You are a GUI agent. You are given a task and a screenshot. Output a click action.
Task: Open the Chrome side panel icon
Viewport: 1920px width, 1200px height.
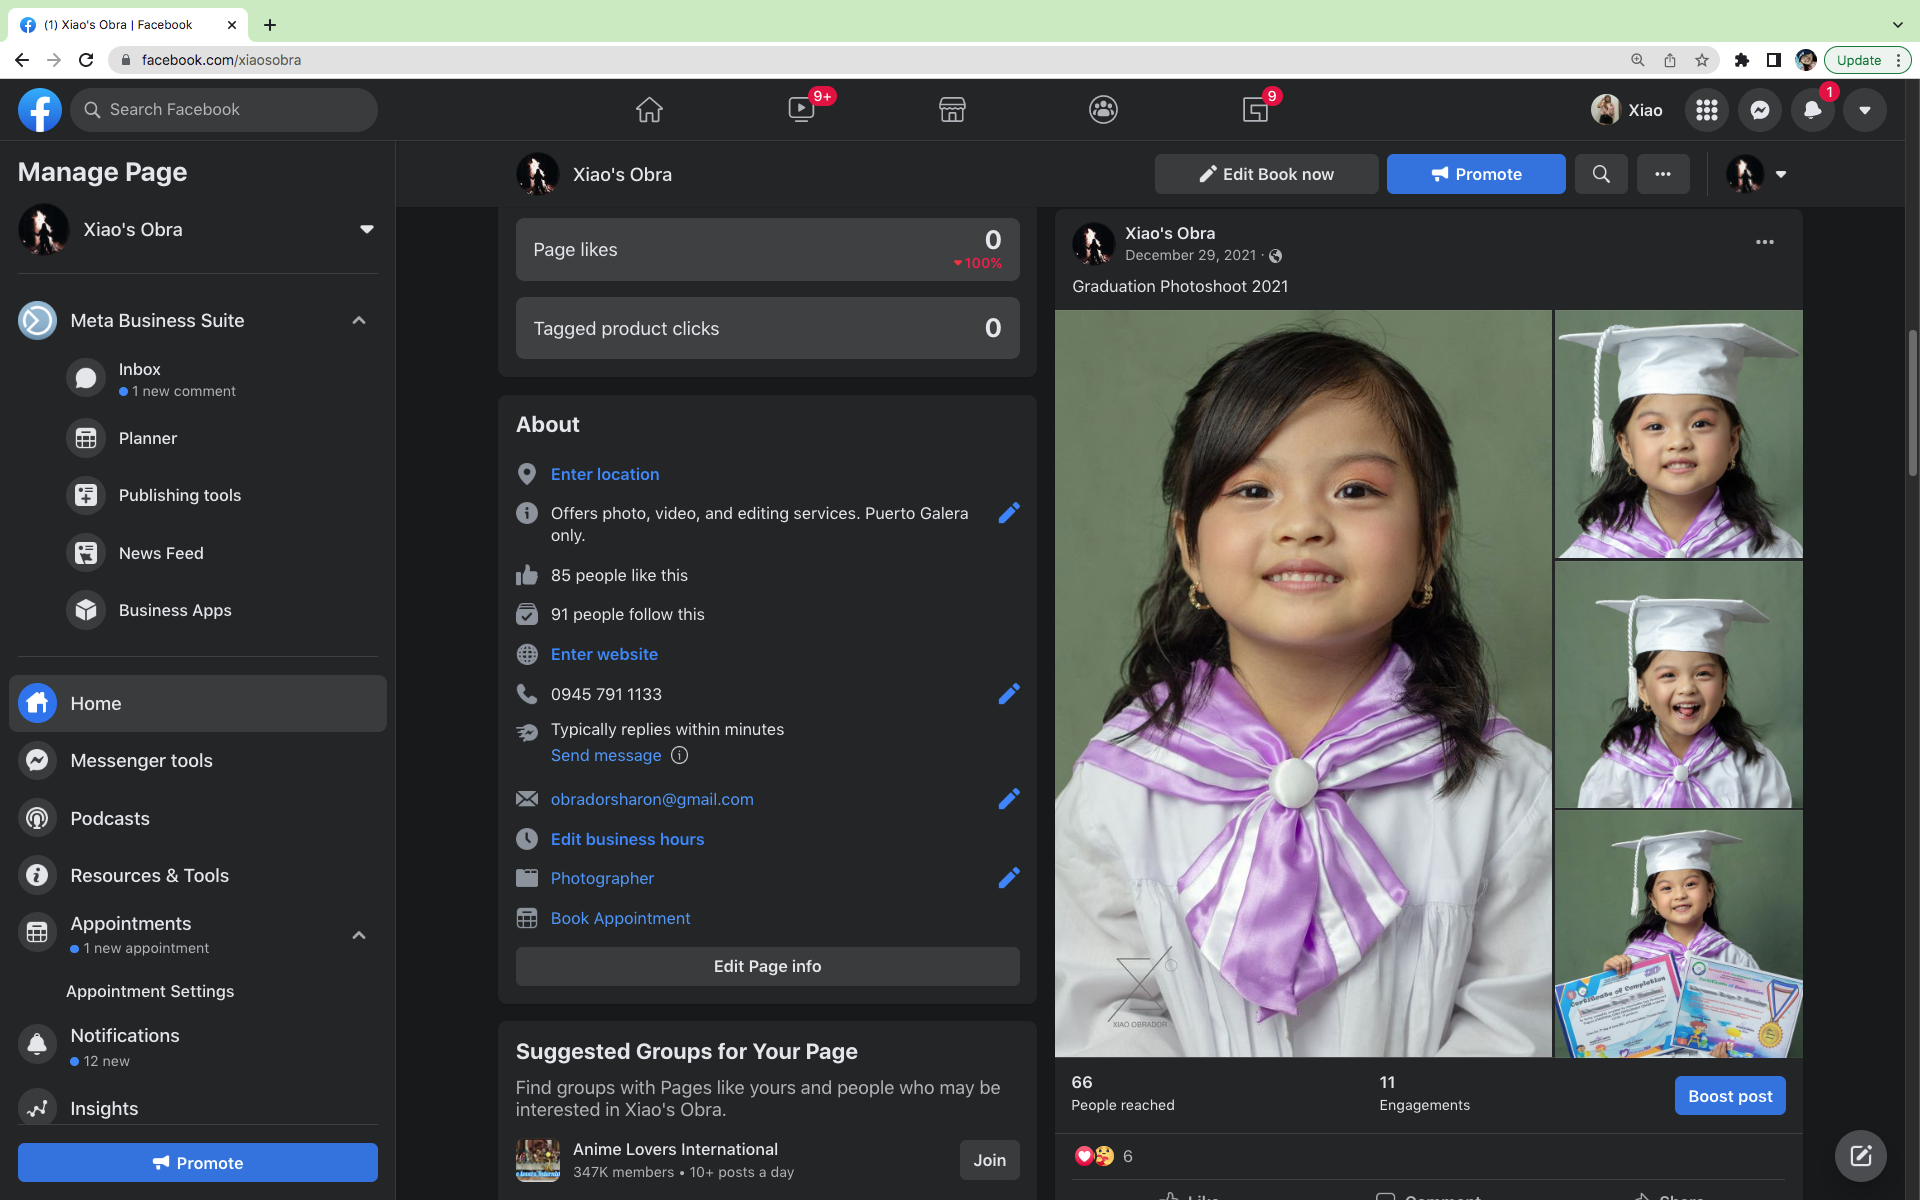(x=1774, y=60)
